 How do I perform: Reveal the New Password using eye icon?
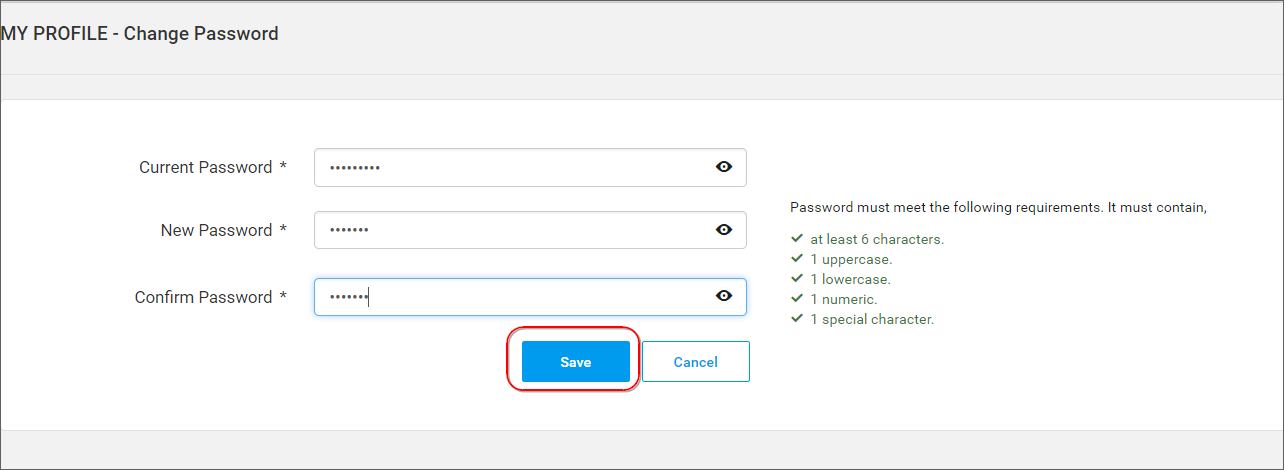click(x=724, y=230)
